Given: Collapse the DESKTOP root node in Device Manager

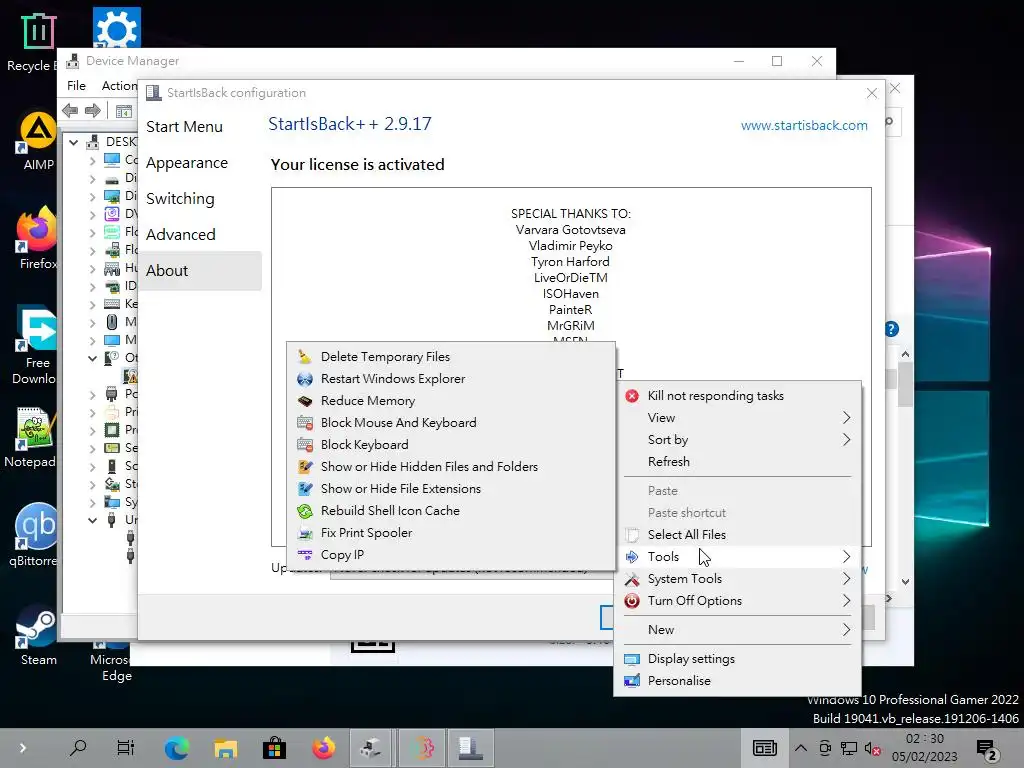Looking at the screenshot, I should (x=74, y=142).
